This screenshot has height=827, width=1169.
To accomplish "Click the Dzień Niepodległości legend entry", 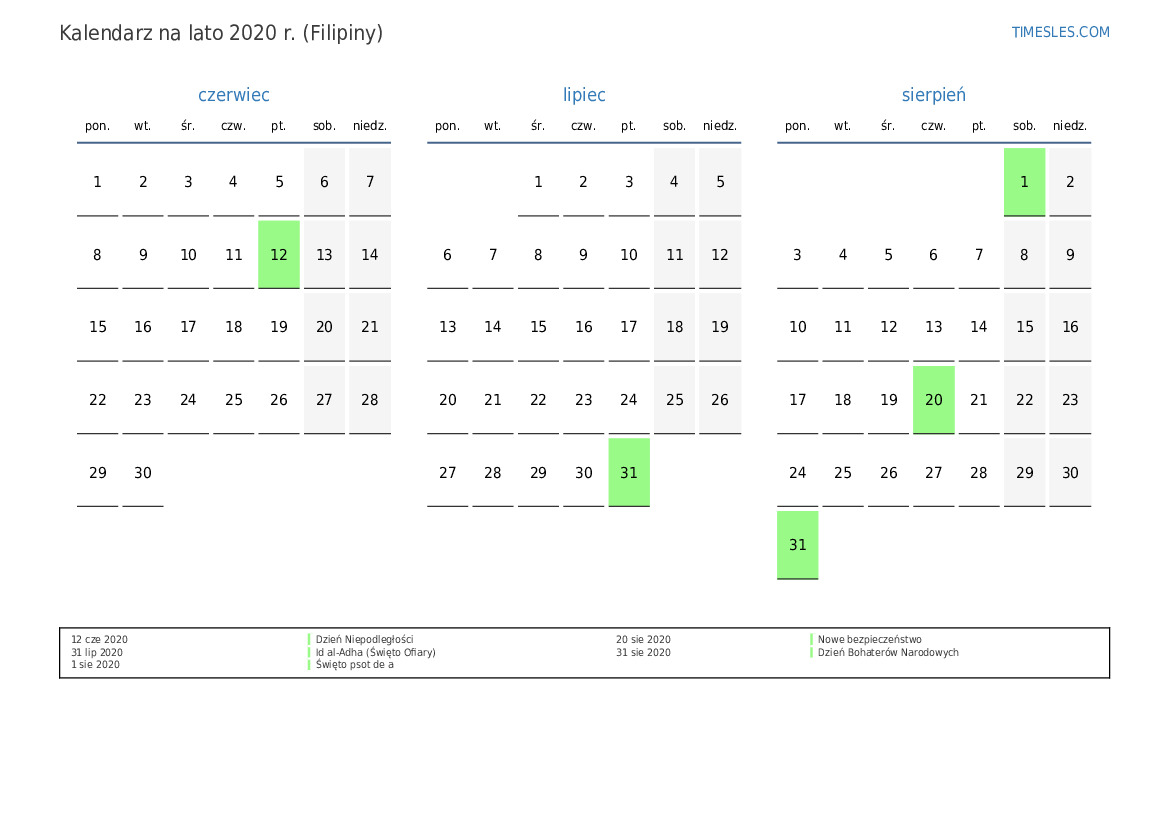I will point(364,640).
